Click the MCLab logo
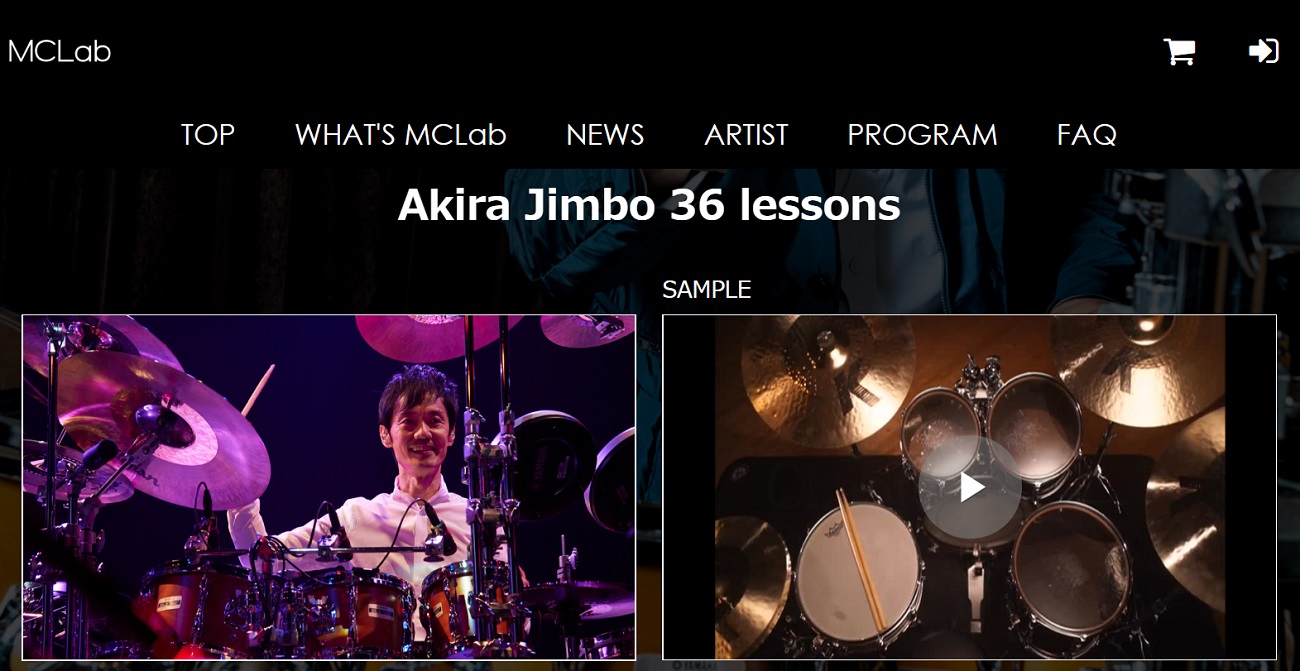1300x671 pixels. point(59,52)
